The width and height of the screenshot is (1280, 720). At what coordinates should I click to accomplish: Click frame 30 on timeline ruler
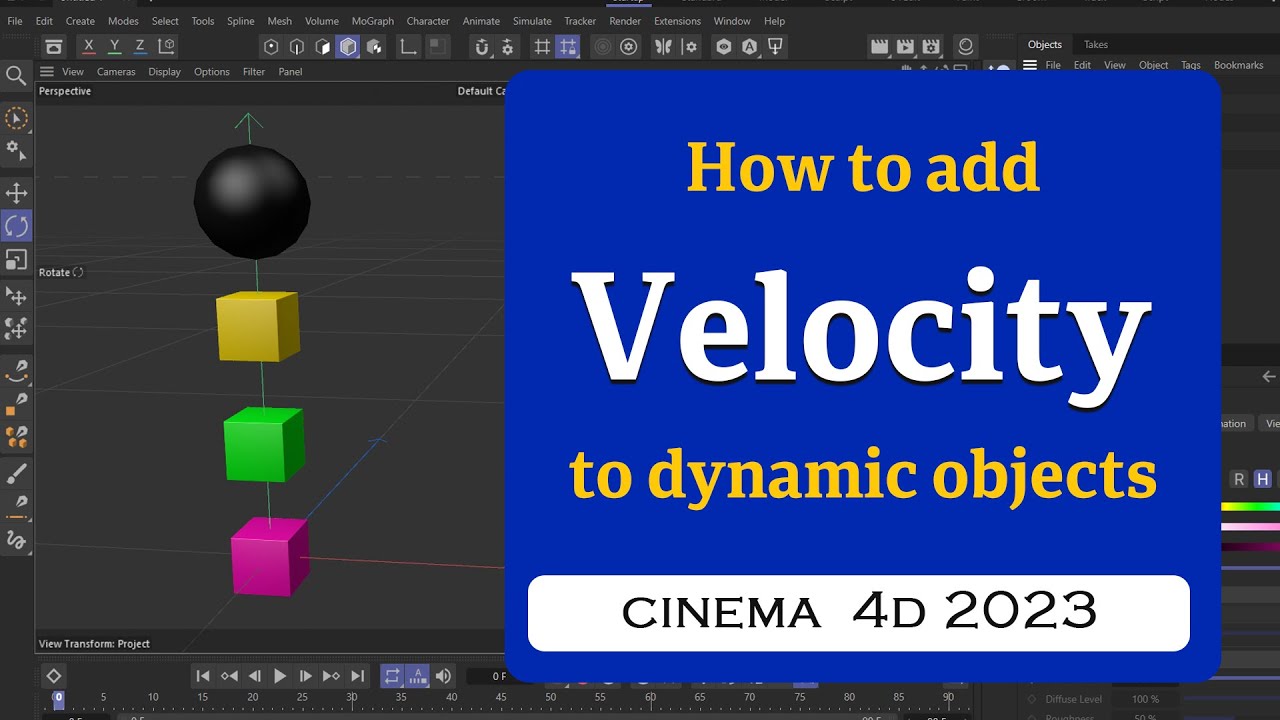pos(352,697)
